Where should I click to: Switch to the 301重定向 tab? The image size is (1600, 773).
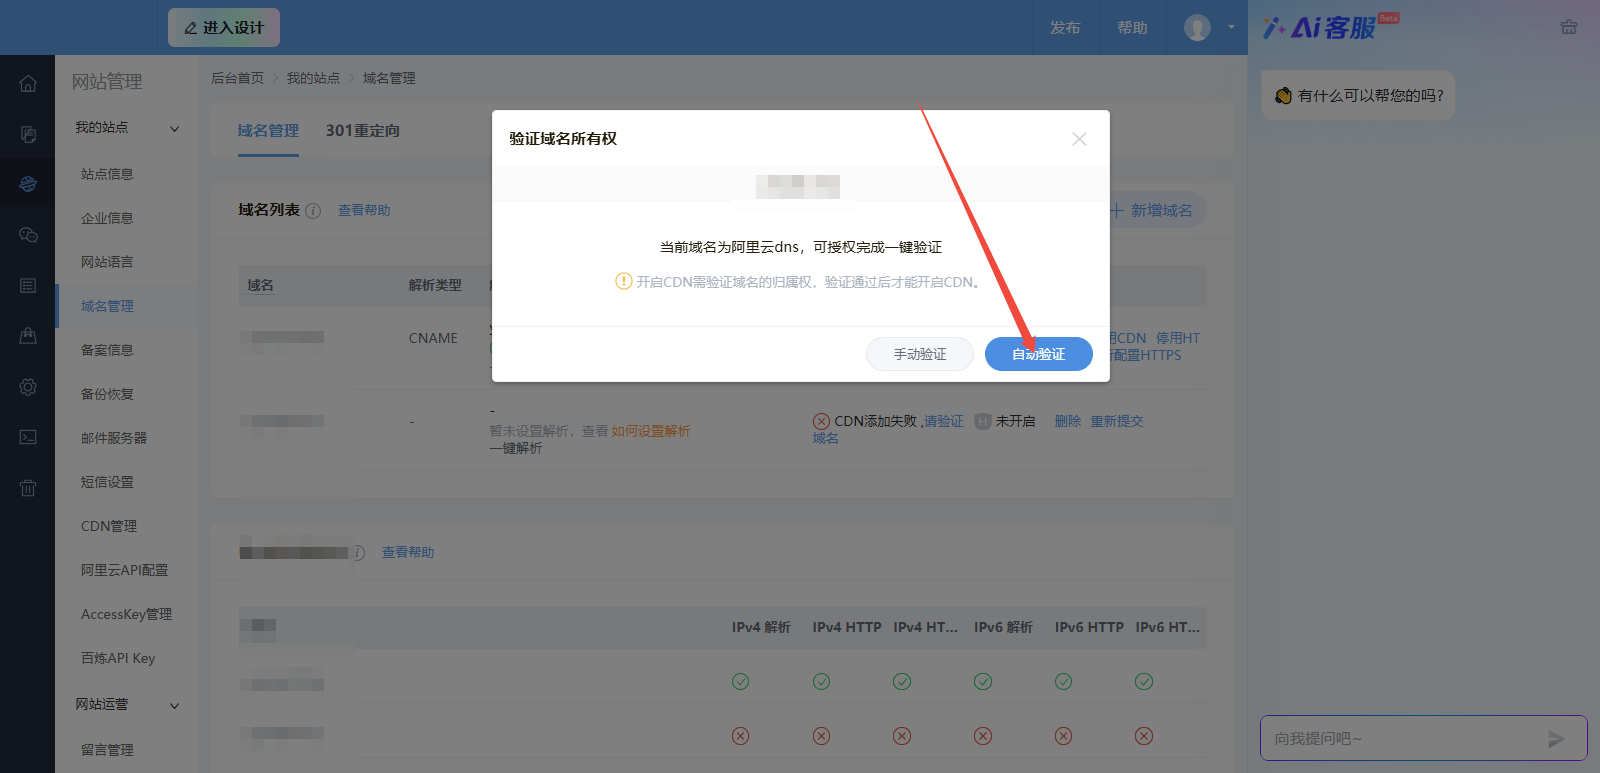click(363, 131)
